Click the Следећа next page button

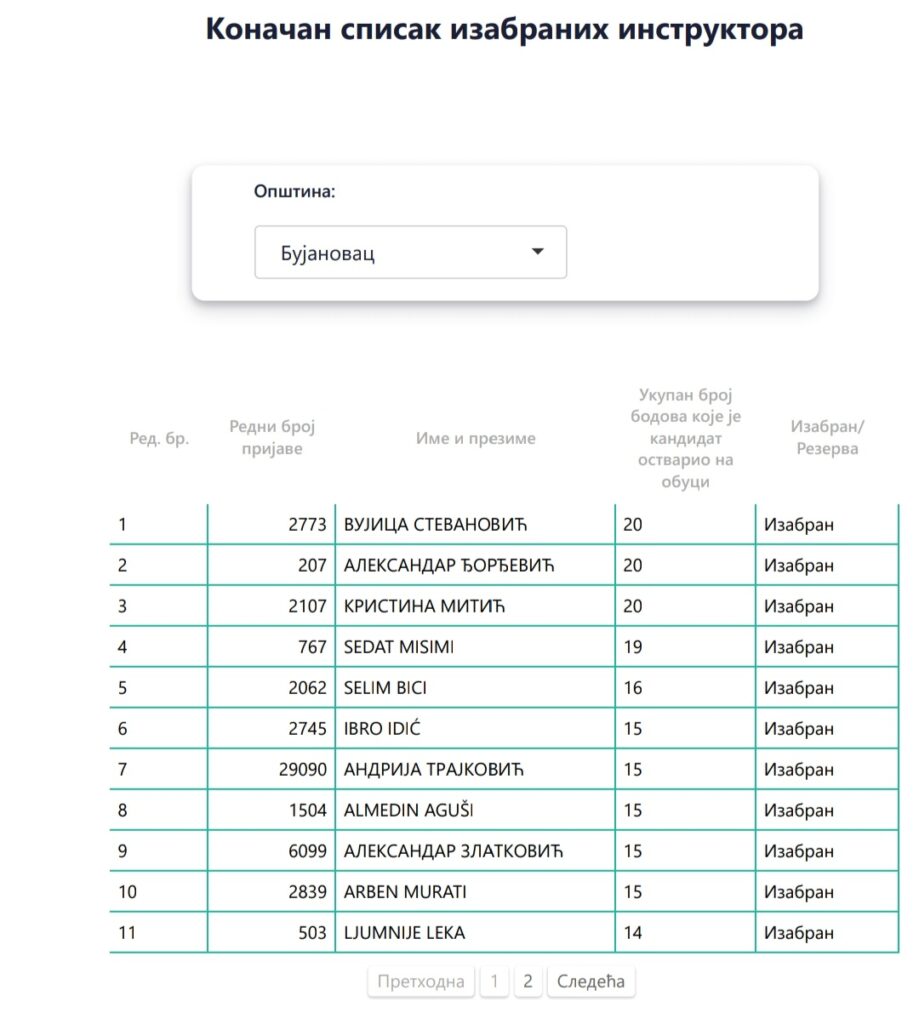pyautogui.click(x=590, y=981)
